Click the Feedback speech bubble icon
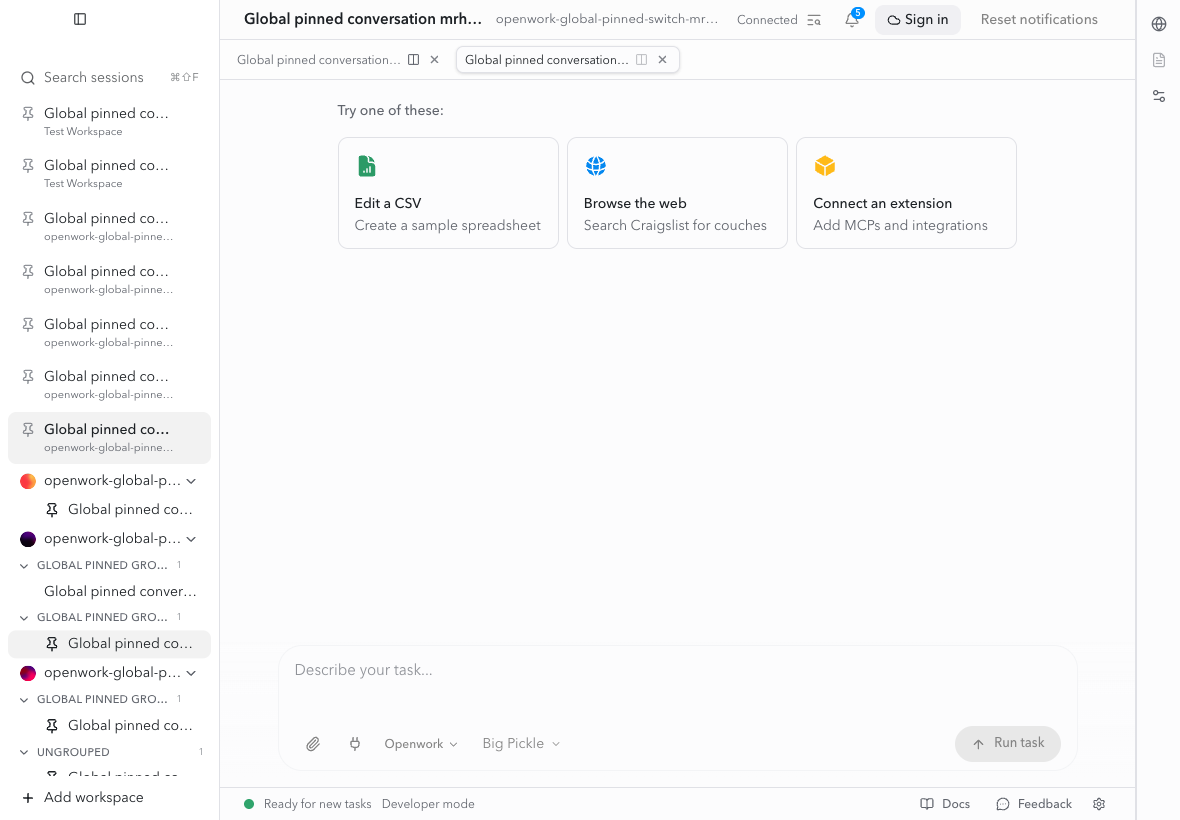This screenshot has width=1180, height=820. [1002, 804]
